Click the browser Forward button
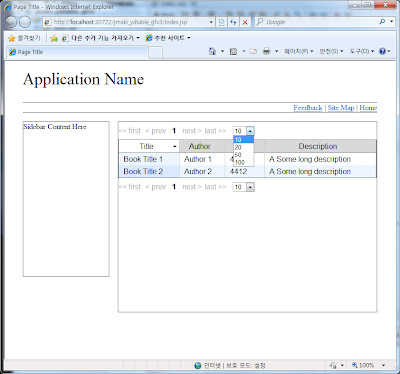400x374 pixels. tap(25, 22)
